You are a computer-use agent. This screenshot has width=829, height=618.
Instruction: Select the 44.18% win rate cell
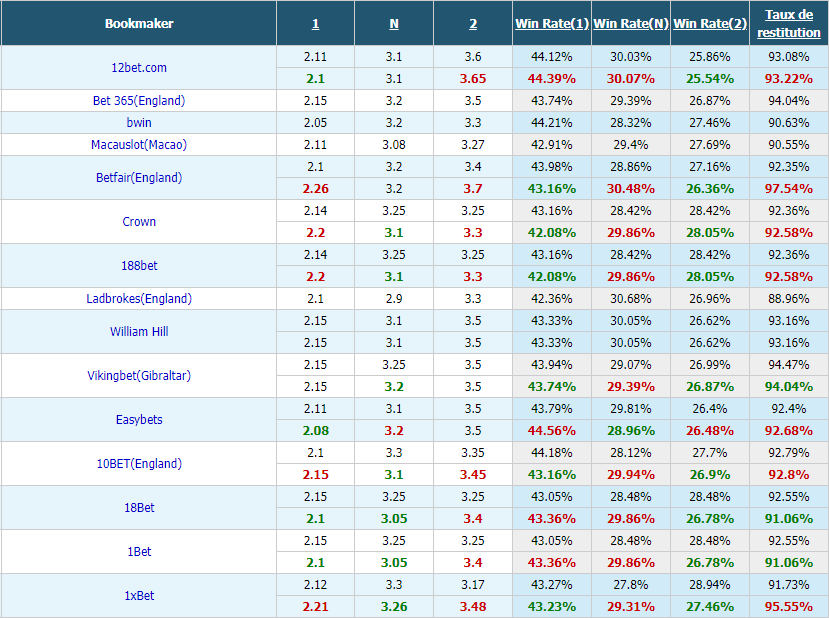pos(552,453)
